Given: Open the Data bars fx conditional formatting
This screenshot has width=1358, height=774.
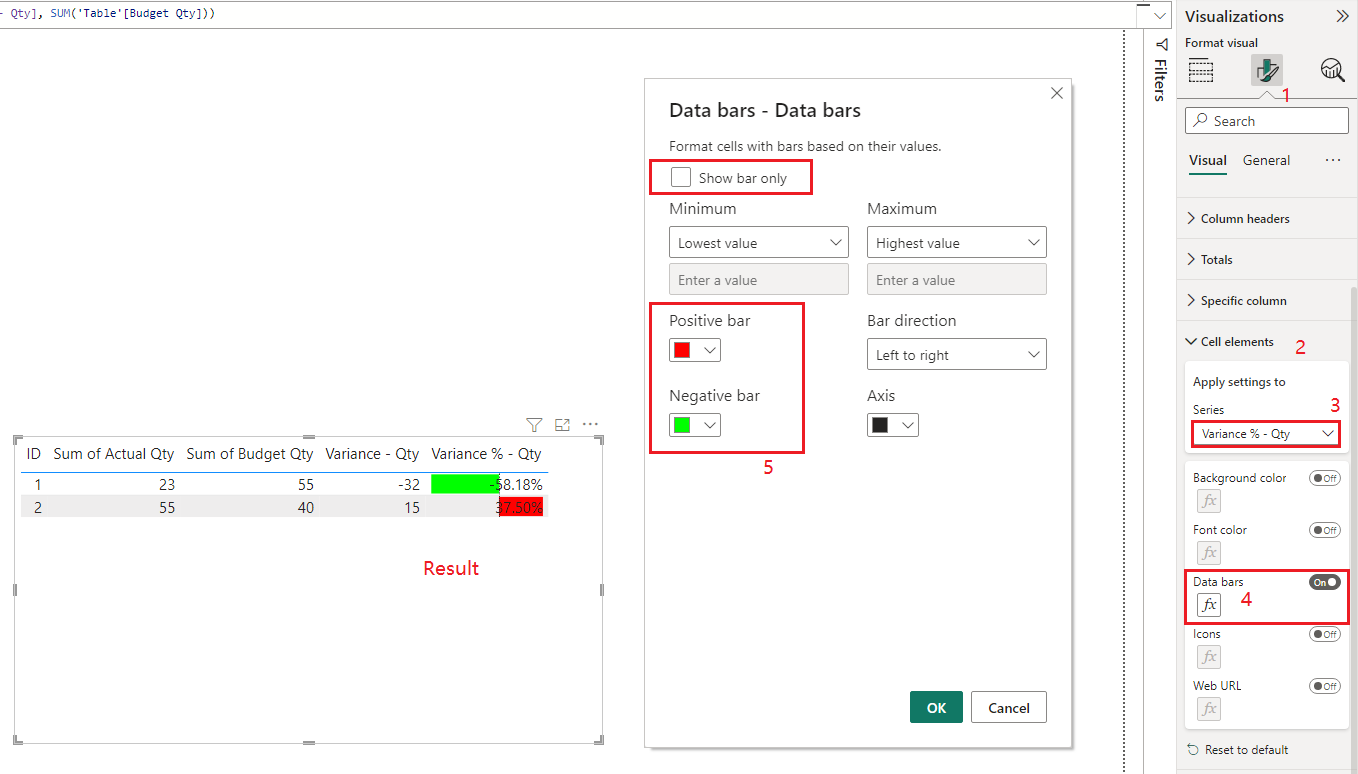Looking at the screenshot, I should pos(1209,604).
